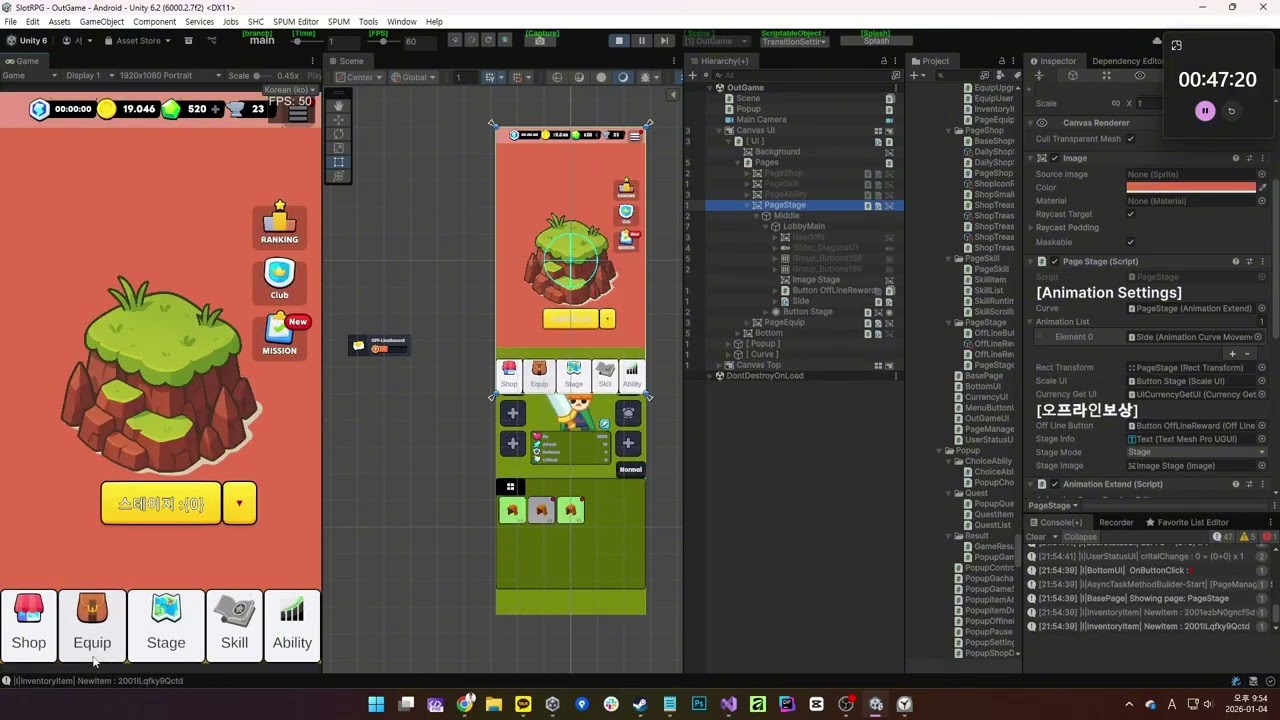This screenshot has height=720, width=1280.
Task: Open the GameObject menu
Action: [x=102, y=21]
